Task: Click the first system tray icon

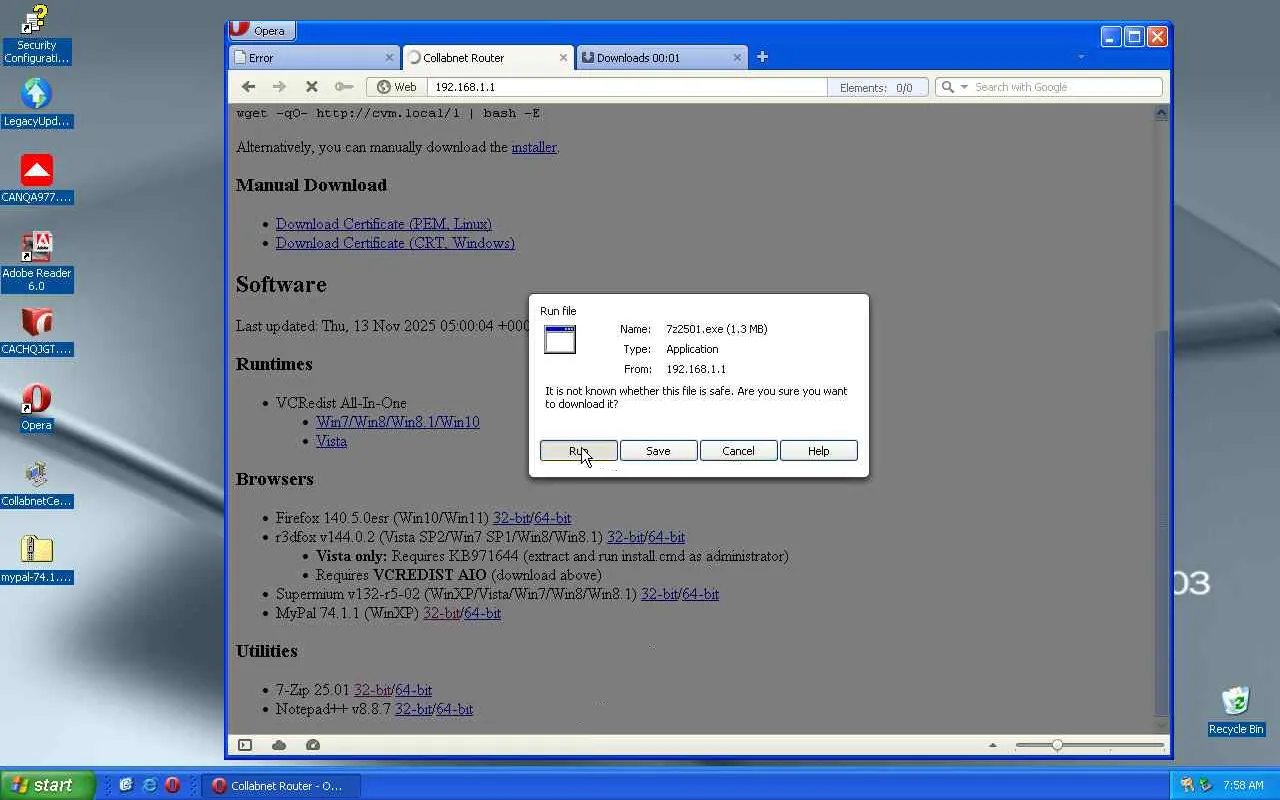Action: point(1188,785)
